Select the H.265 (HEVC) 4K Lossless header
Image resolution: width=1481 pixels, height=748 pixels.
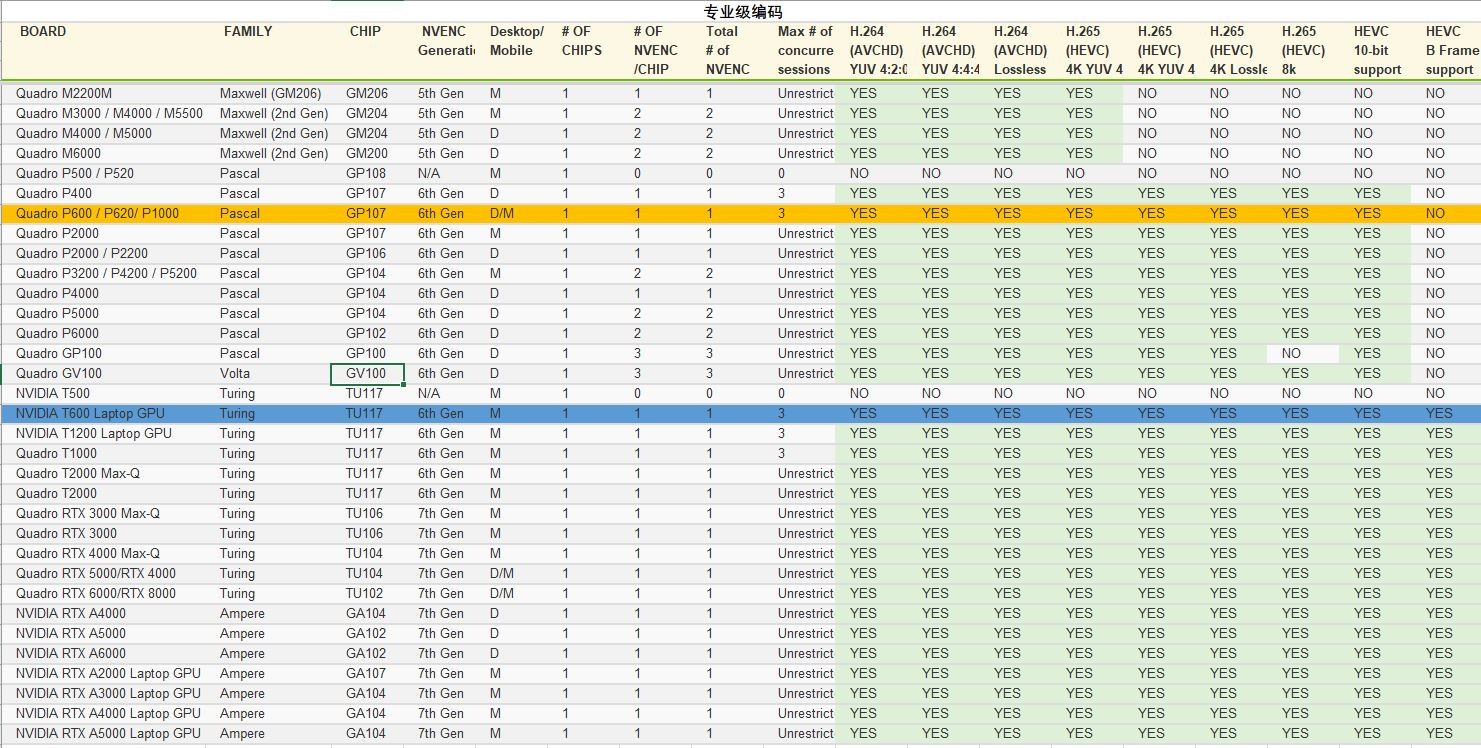1231,51
